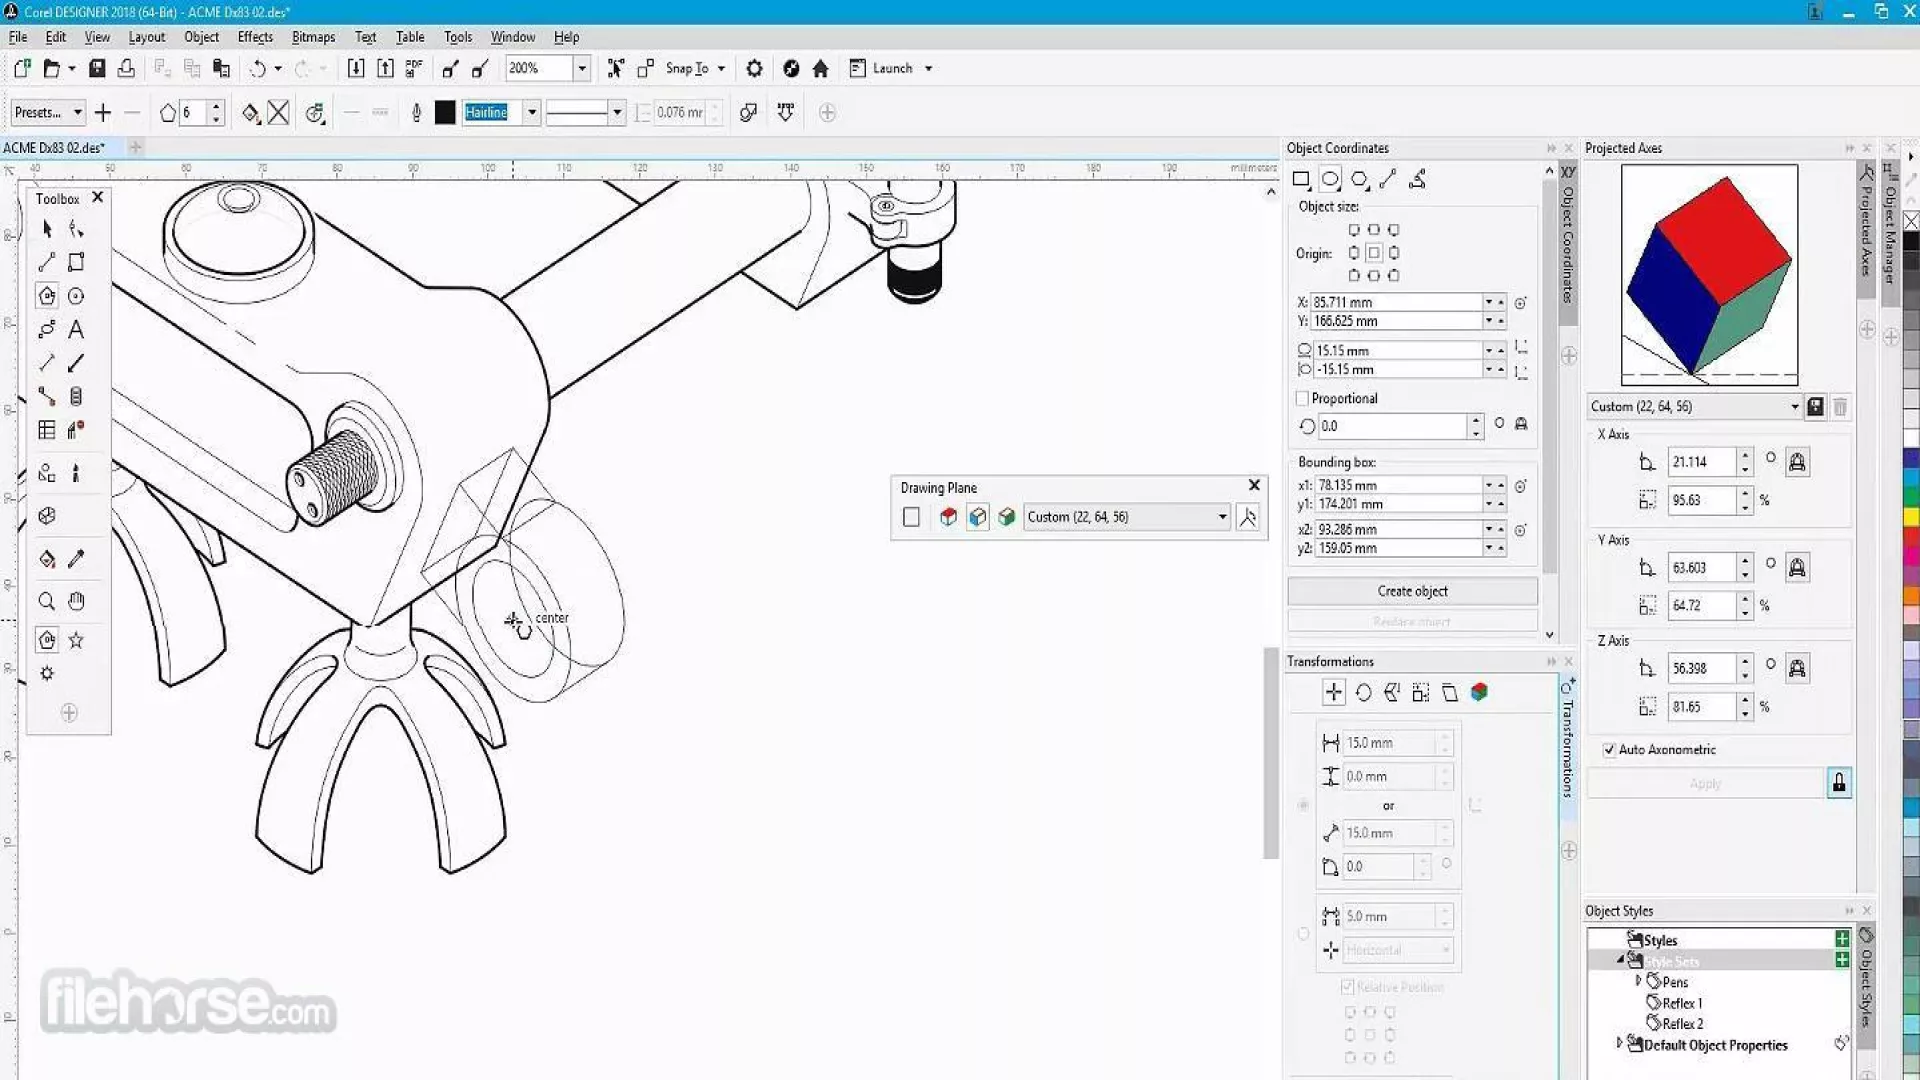Enable the Proportional checkbox
The height and width of the screenshot is (1080, 1920).
click(1302, 398)
